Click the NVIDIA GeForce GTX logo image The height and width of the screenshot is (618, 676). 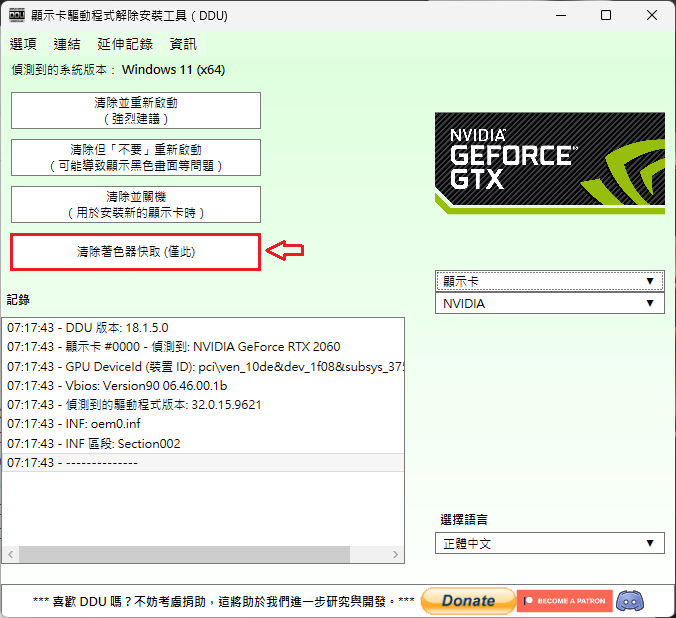(x=550, y=163)
